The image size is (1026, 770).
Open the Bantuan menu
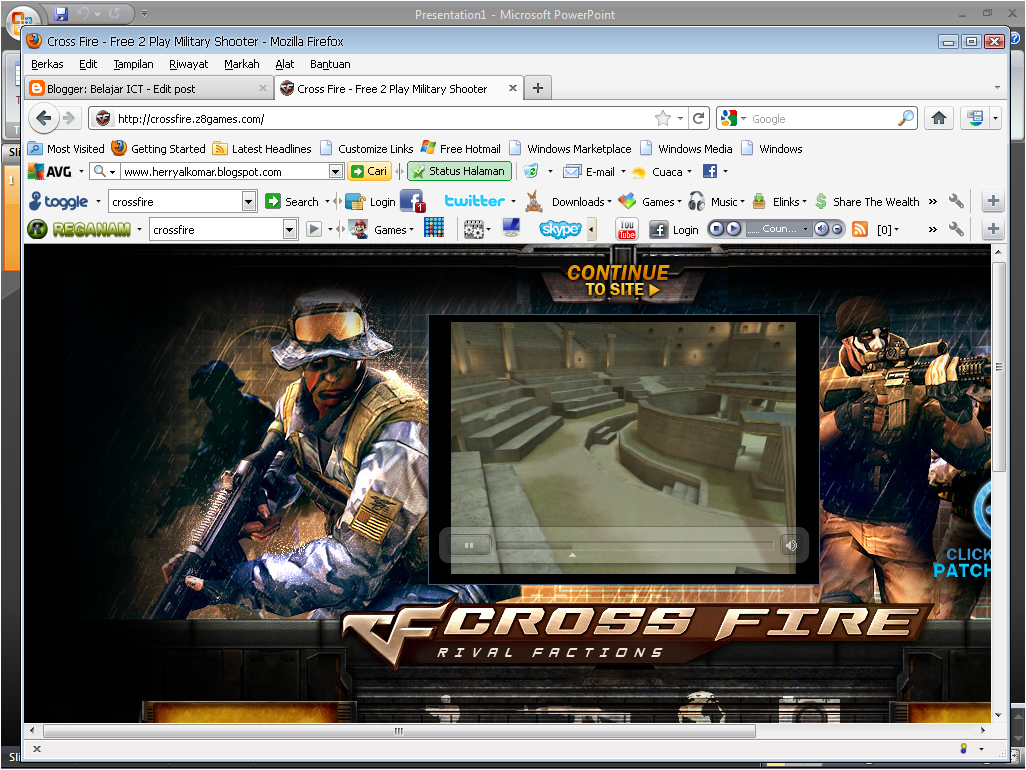pyautogui.click(x=330, y=63)
